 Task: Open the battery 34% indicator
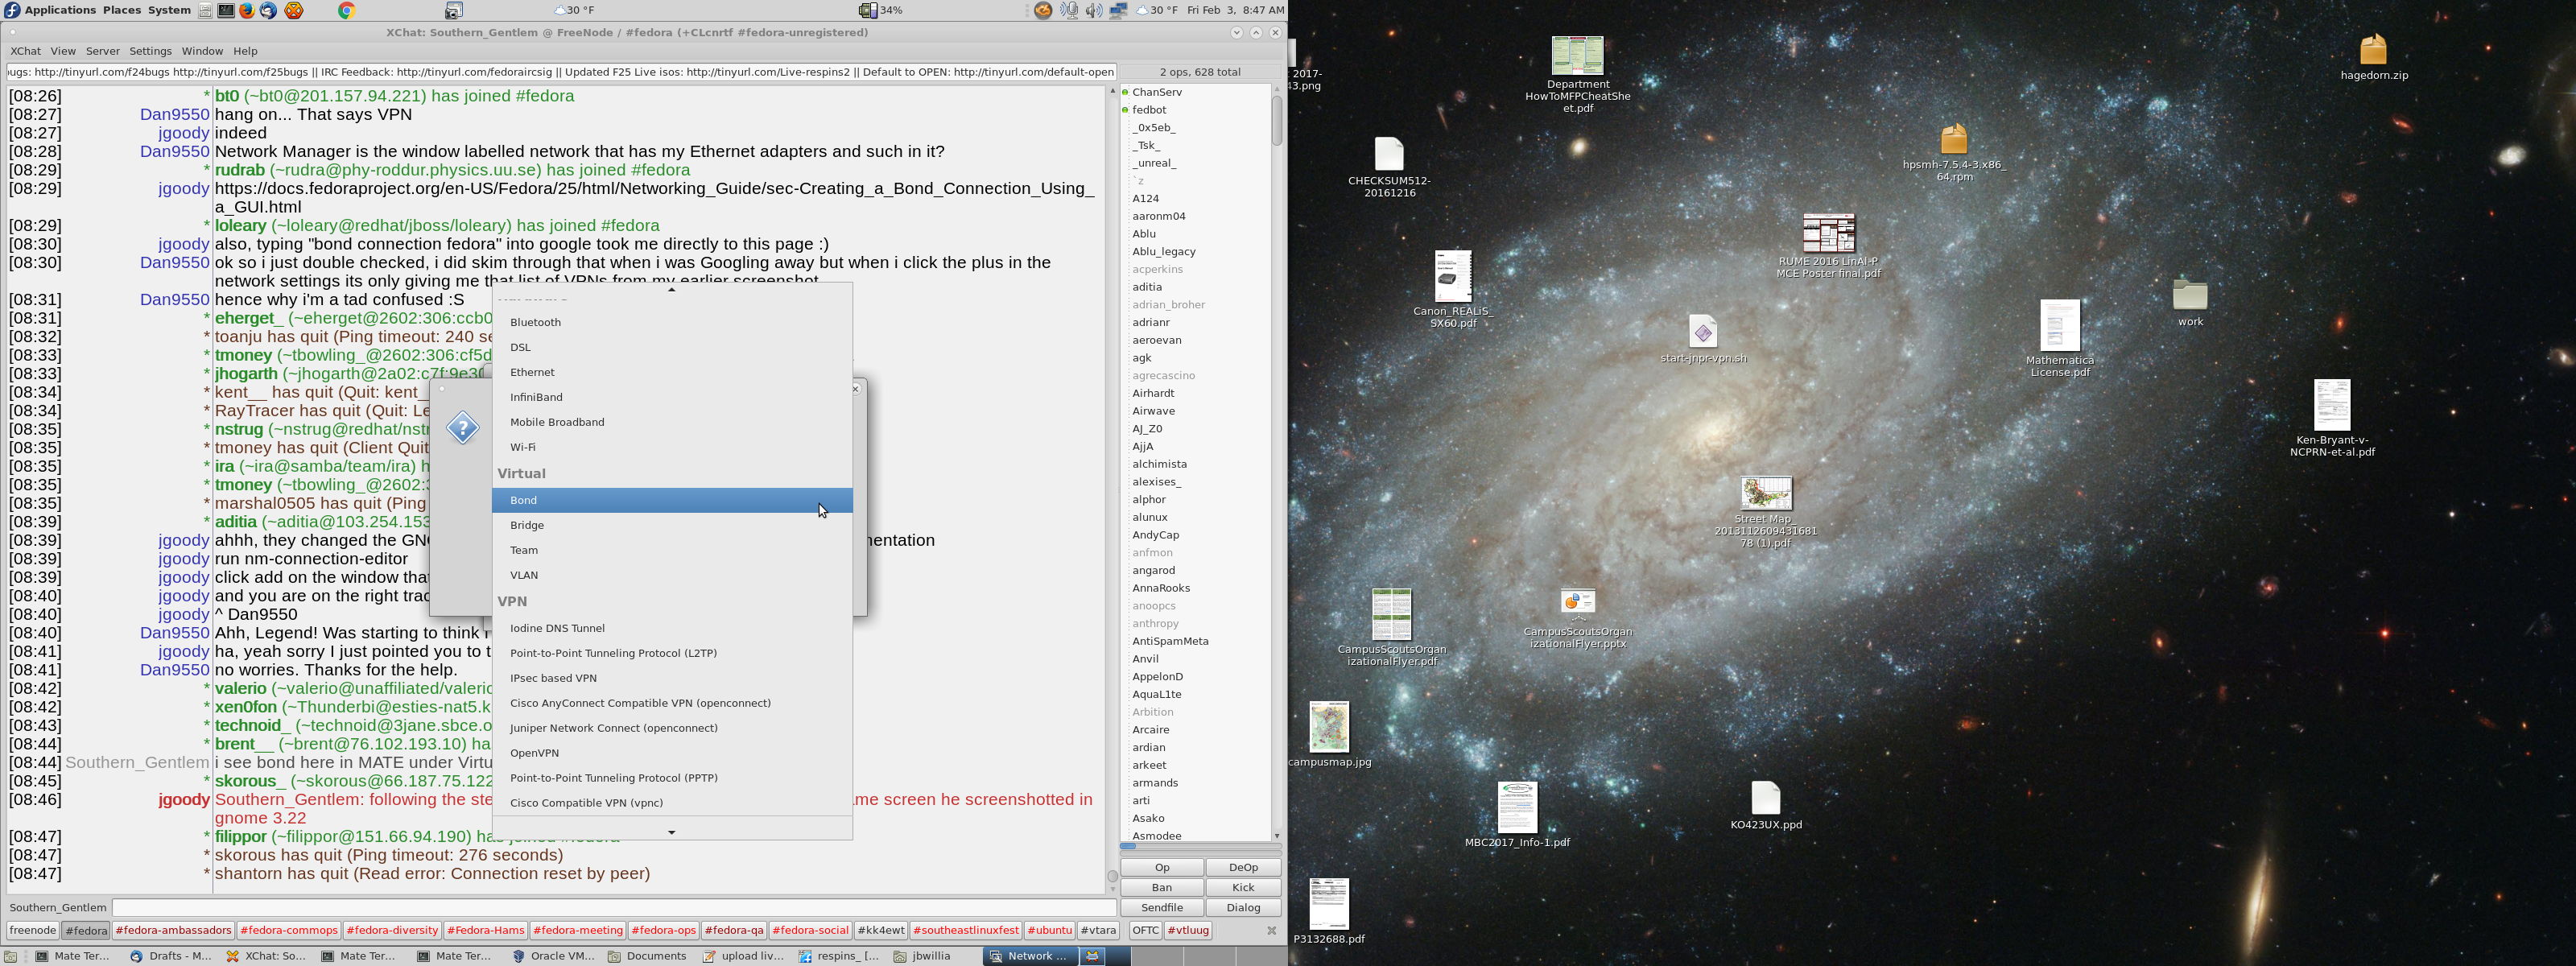coord(880,10)
